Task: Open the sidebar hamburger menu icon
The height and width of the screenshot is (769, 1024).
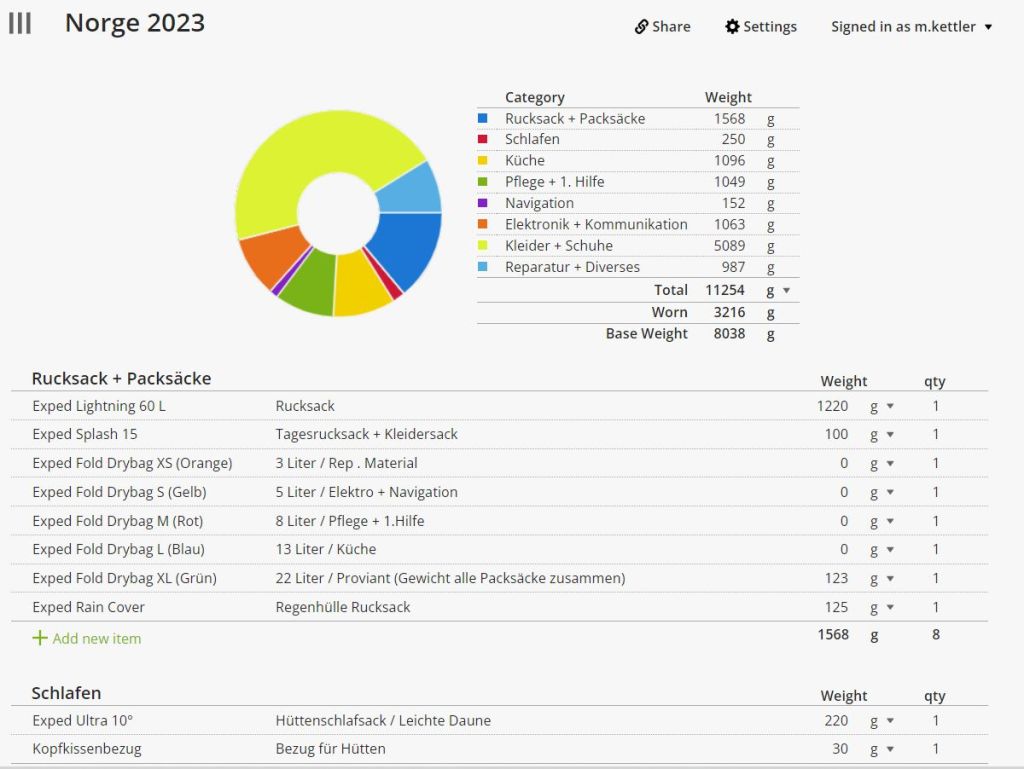Action: (x=20, y=24)
